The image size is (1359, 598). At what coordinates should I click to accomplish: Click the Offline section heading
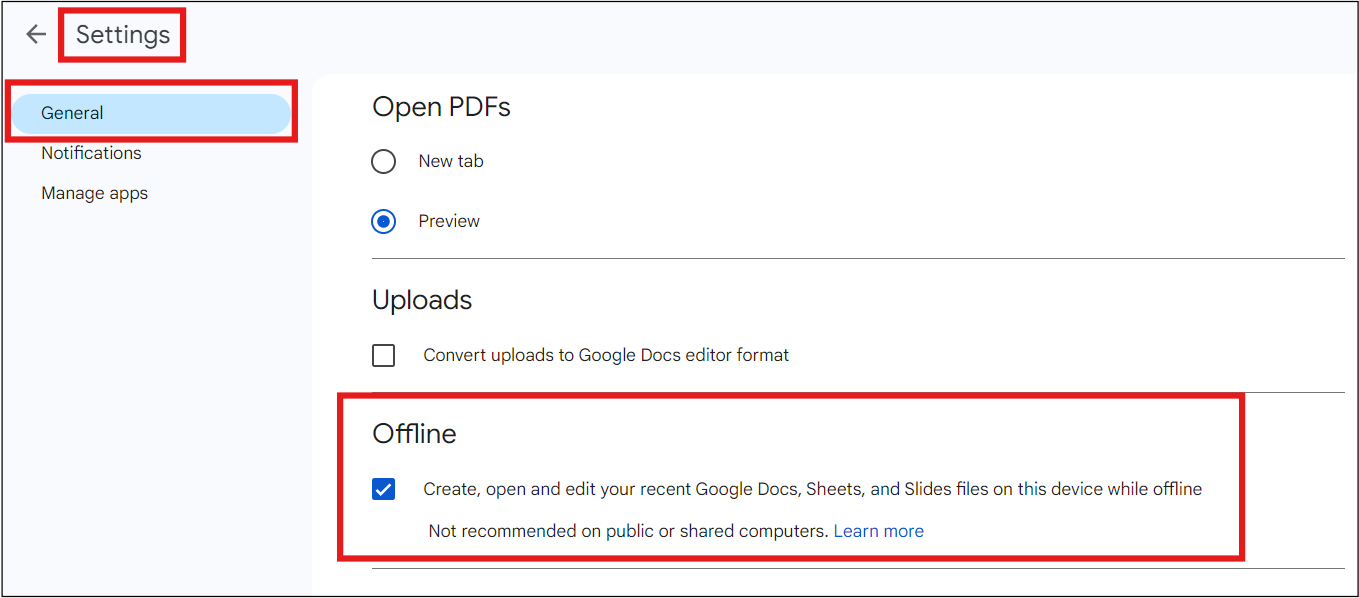414,433
